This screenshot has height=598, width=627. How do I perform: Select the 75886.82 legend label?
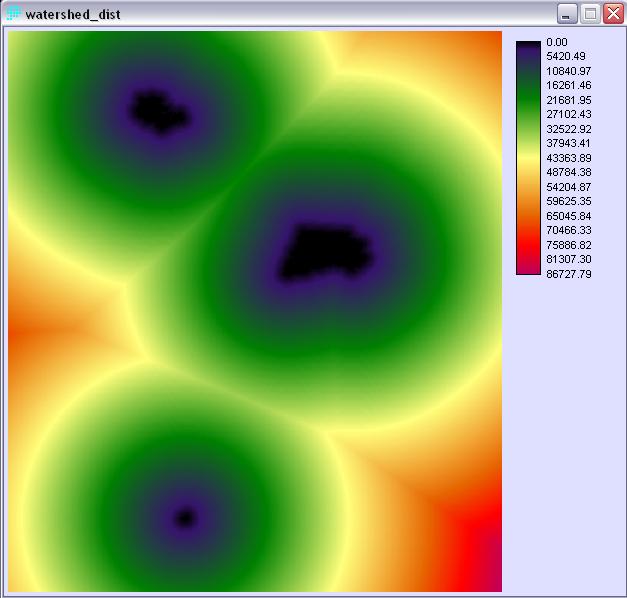[x=568, y=245]
